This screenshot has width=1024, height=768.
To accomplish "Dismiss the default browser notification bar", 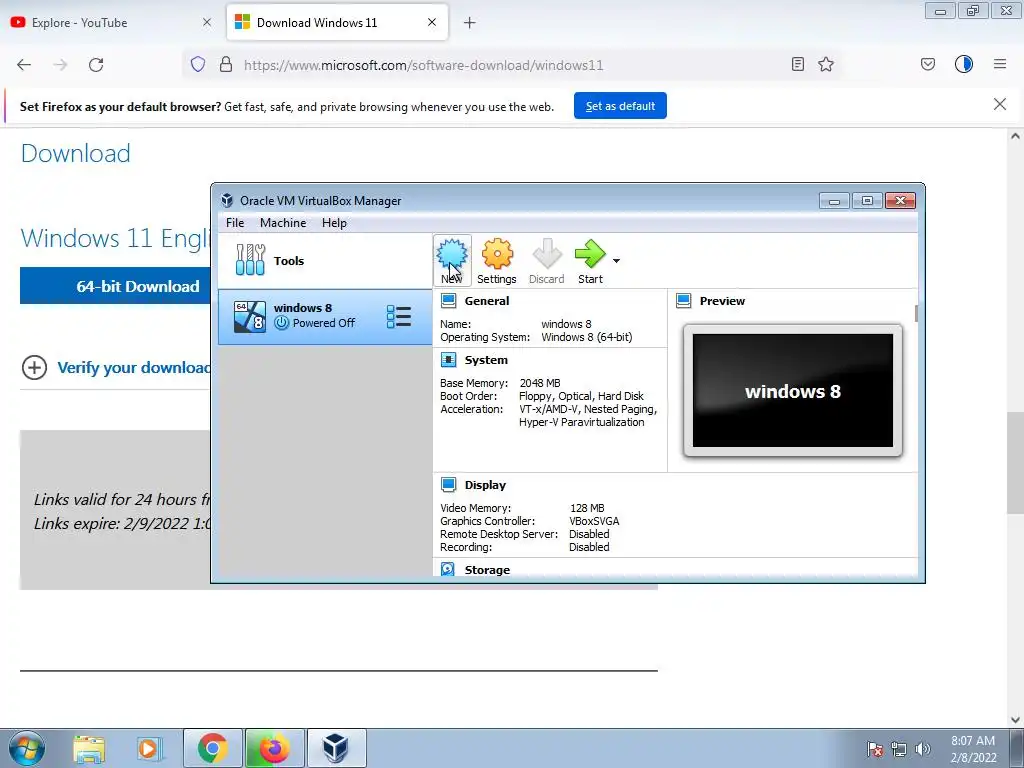I will 1000,104.
